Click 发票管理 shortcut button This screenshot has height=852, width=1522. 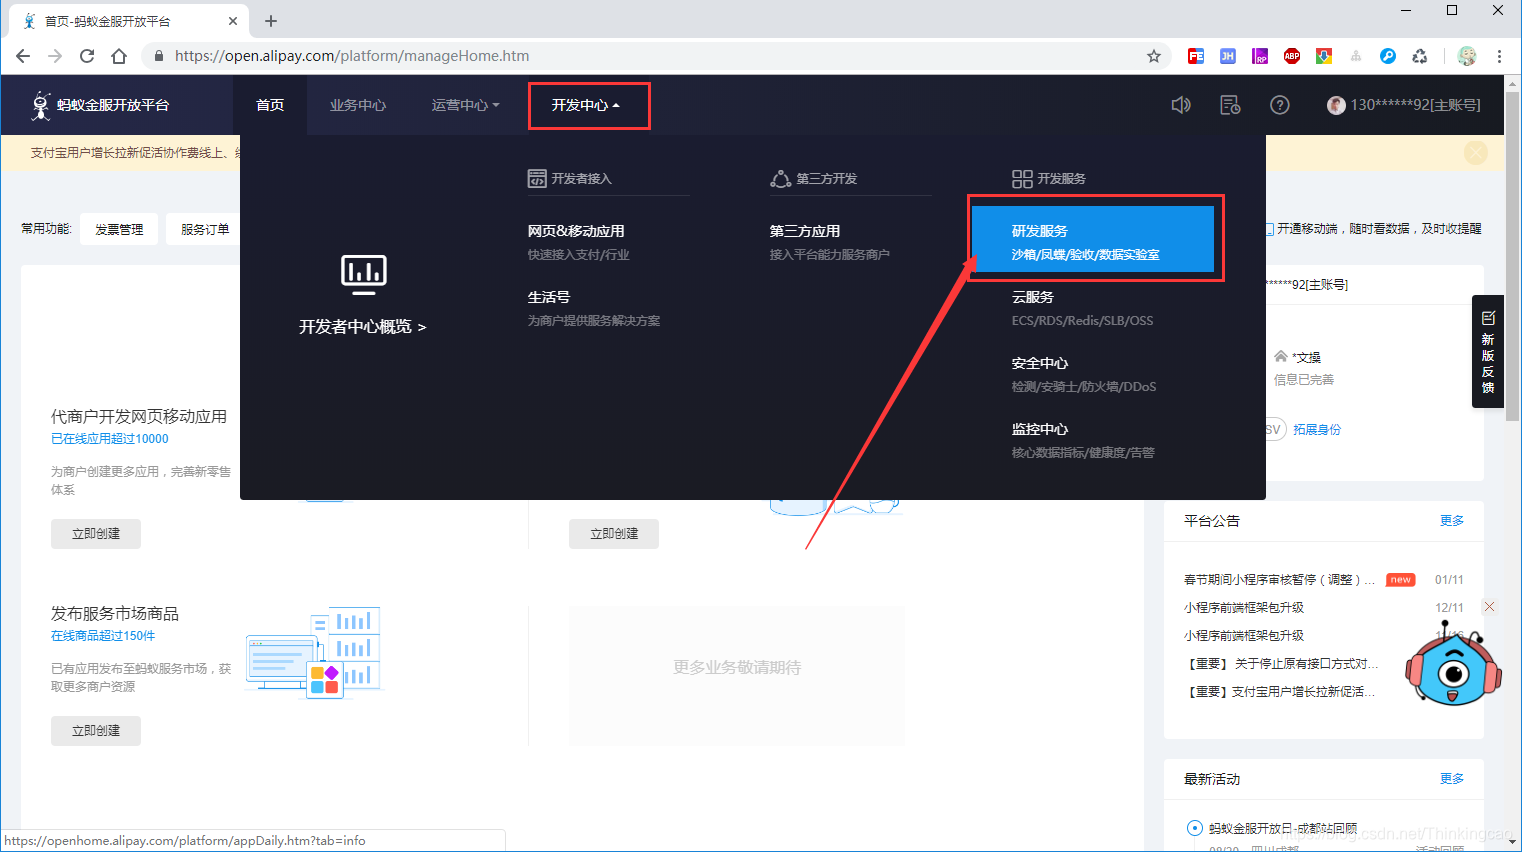(x=119, y=229)
